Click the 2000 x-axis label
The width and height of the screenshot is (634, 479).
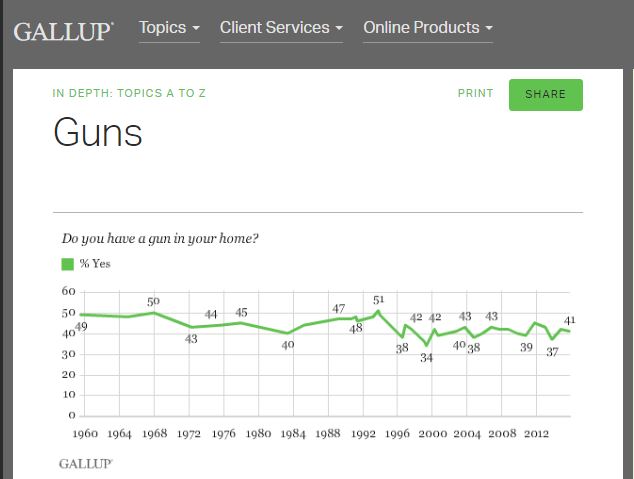433,434
